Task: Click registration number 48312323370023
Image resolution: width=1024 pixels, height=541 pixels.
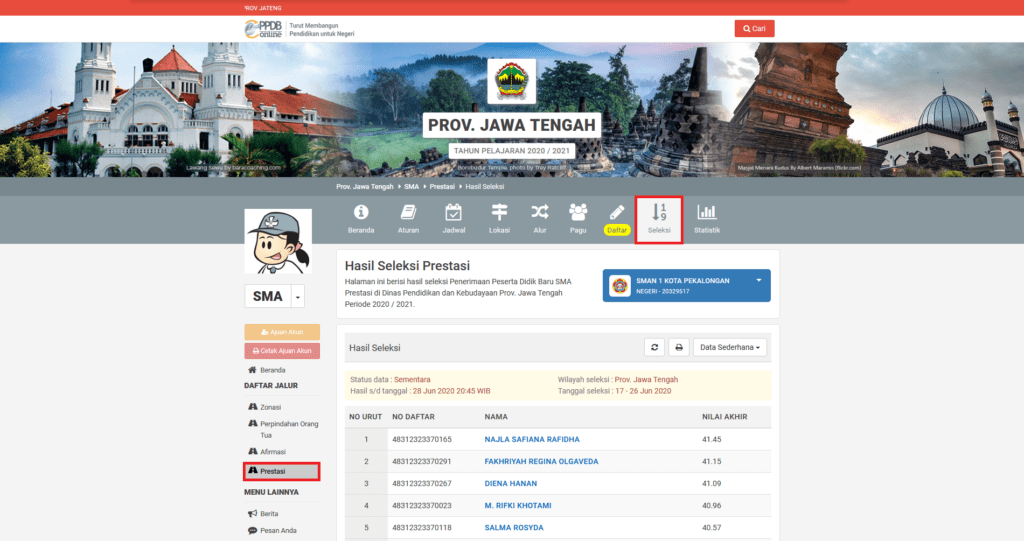Action: tap(422, 506)
